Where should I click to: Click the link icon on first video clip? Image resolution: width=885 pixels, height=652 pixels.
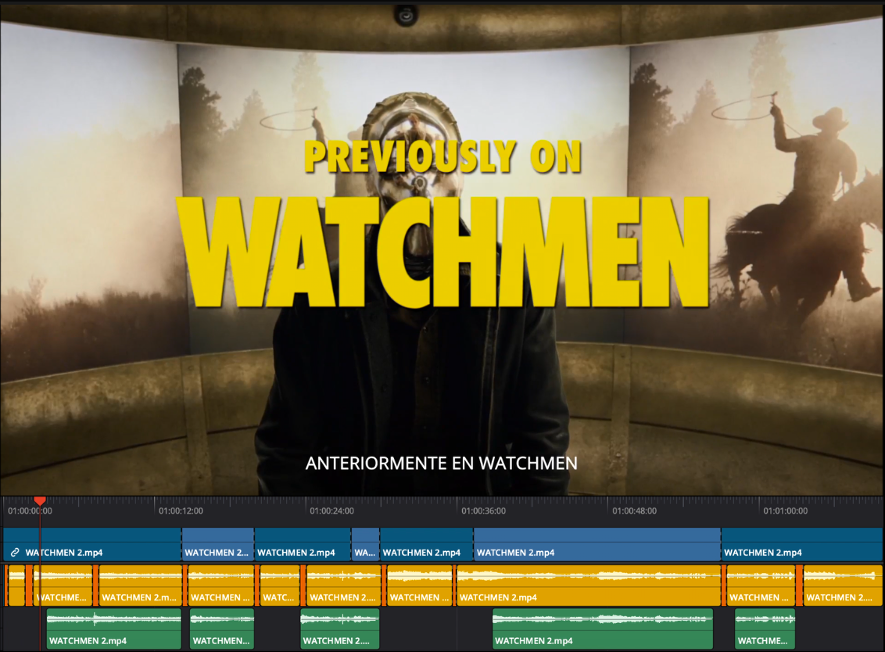tap(15, 552)
